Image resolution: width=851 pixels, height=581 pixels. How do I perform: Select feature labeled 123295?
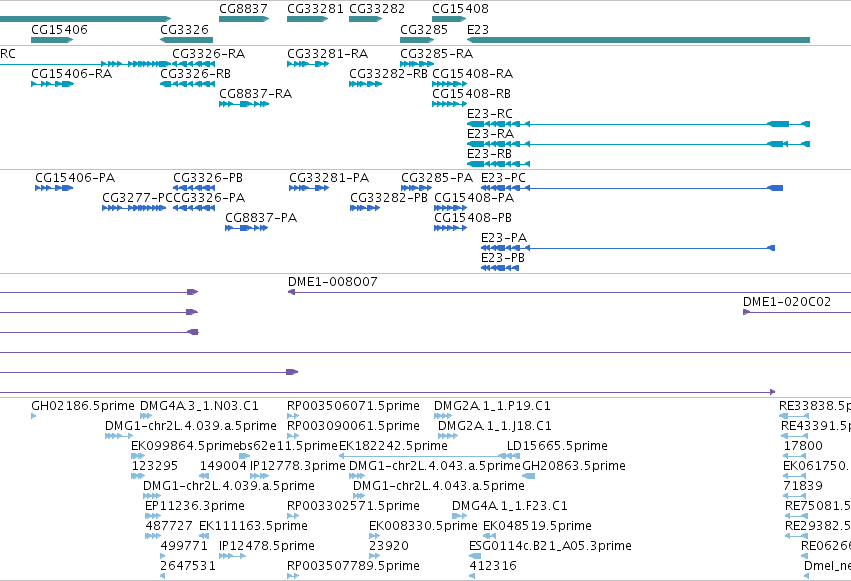pyautogui.click(x=138, y=476)
